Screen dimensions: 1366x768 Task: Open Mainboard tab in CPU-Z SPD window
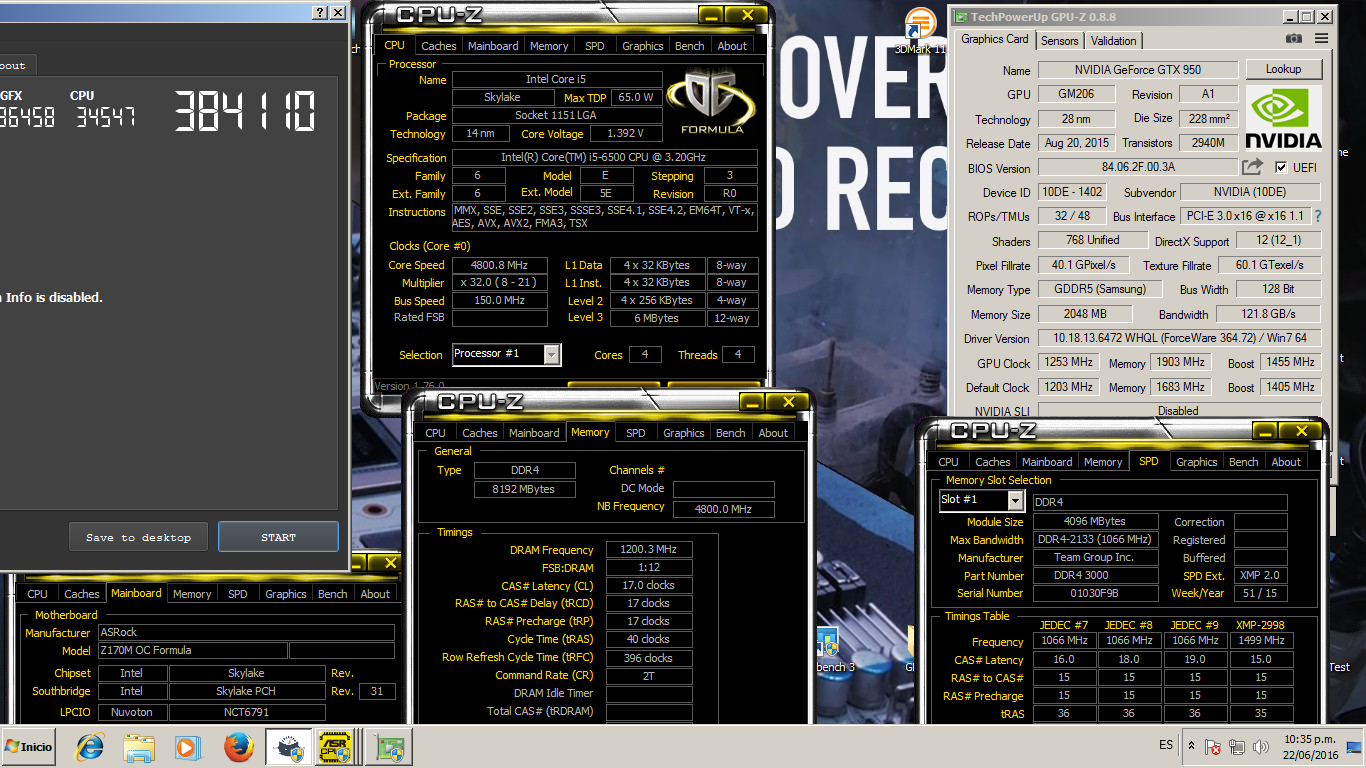[1047, 462]
